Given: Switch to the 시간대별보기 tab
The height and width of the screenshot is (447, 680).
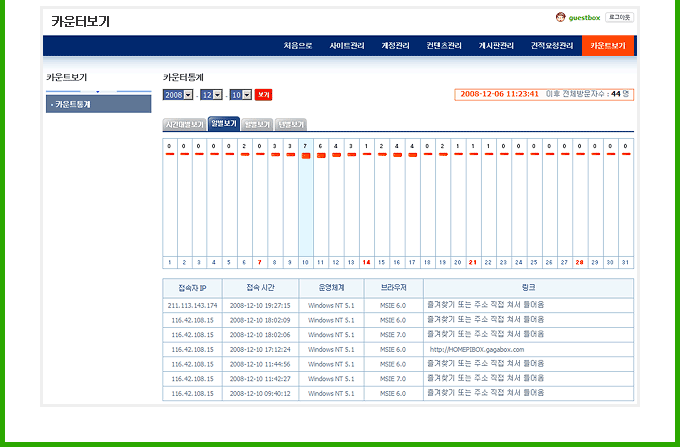Looking at the screenshot, I should 184,125.
